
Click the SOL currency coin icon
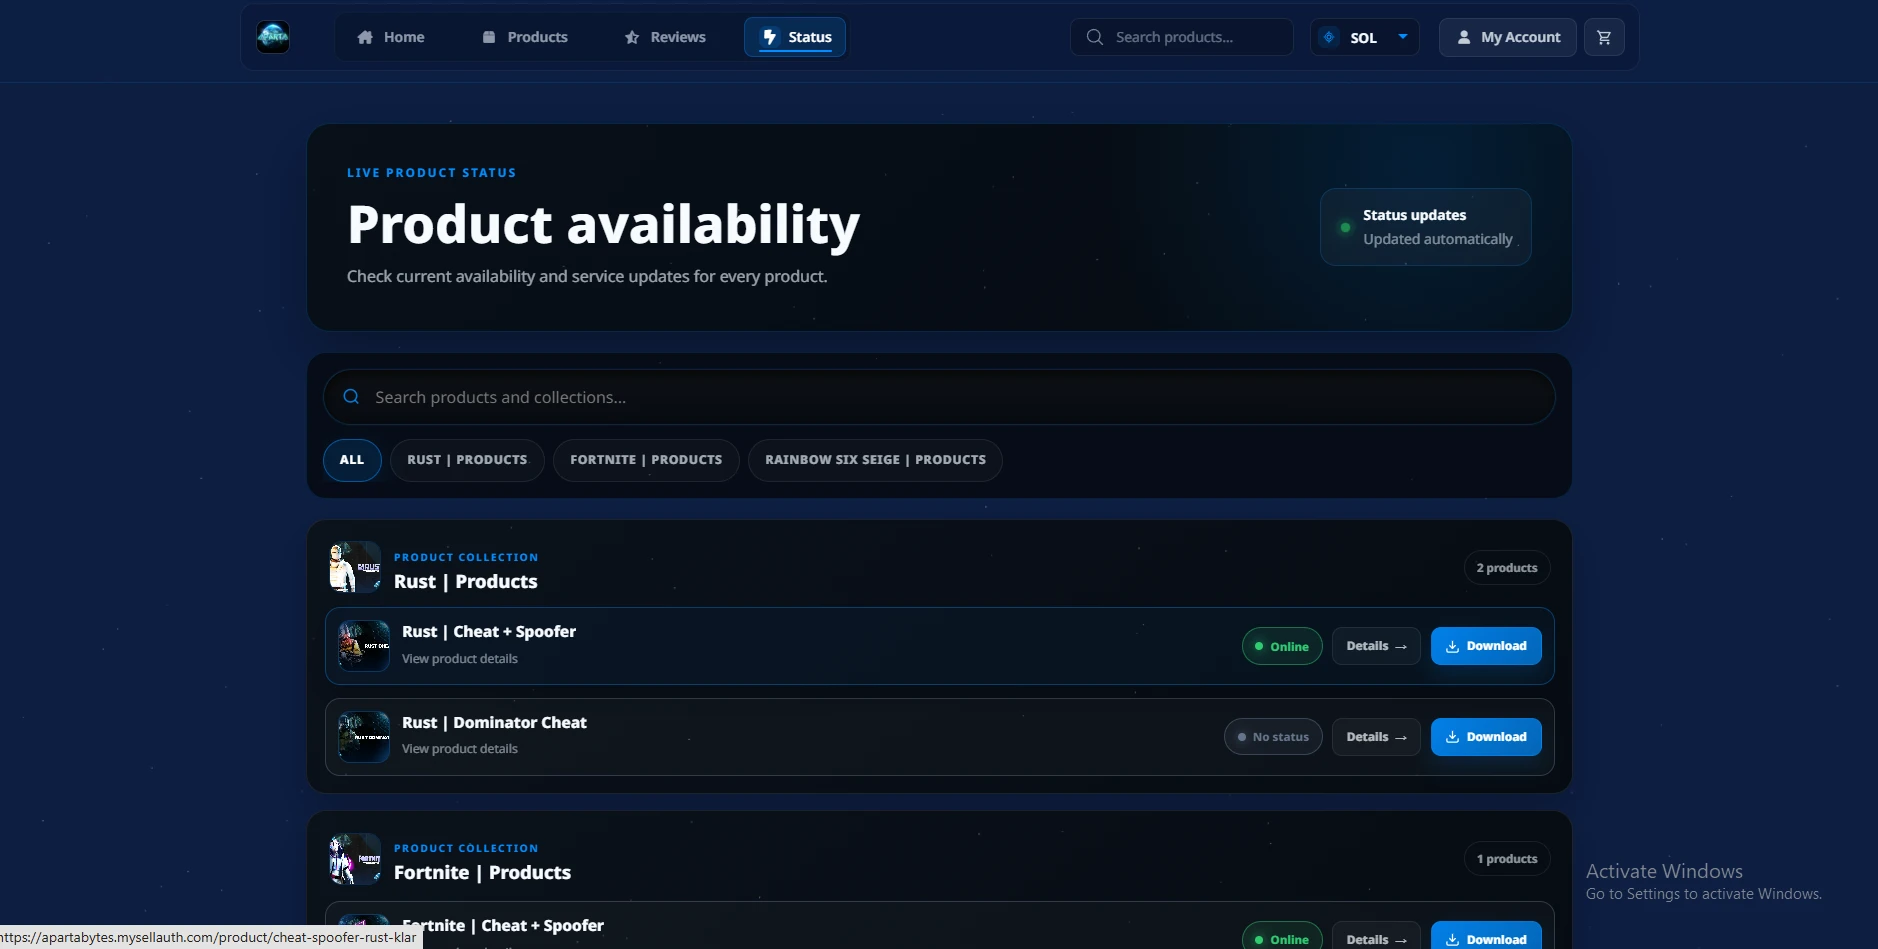pos(1329,37)
